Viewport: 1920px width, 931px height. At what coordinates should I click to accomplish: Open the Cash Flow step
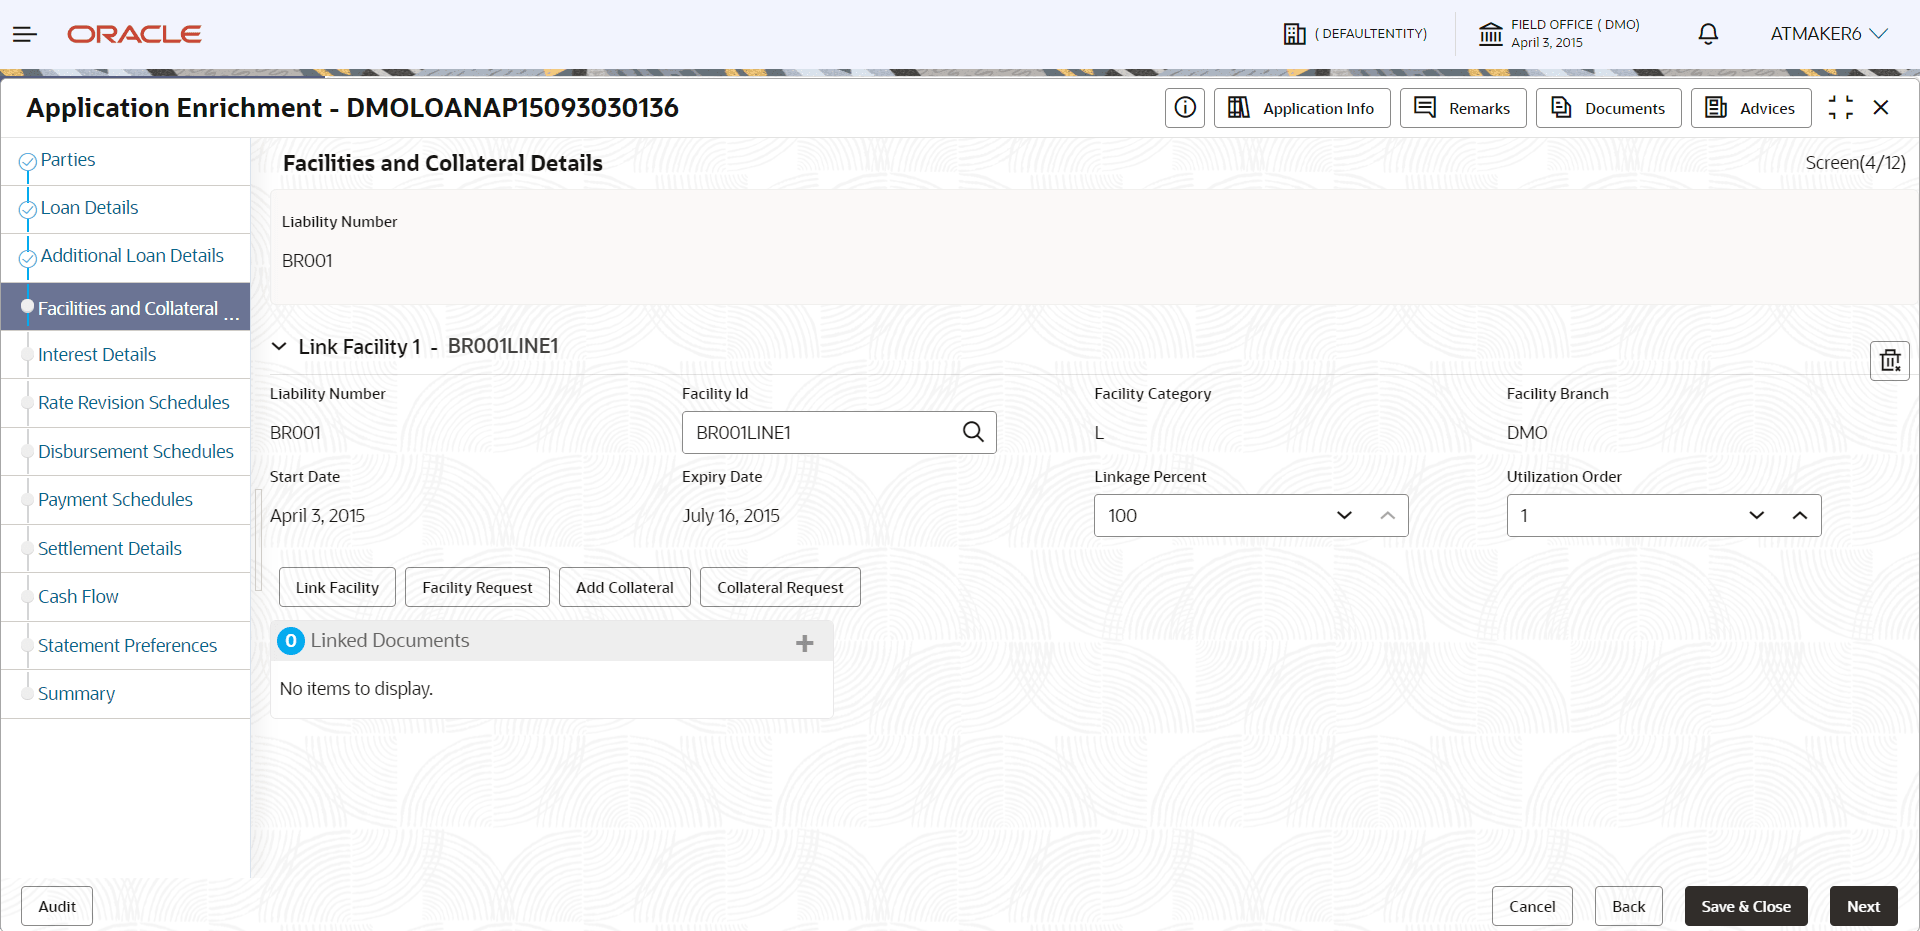pos(78,597)
